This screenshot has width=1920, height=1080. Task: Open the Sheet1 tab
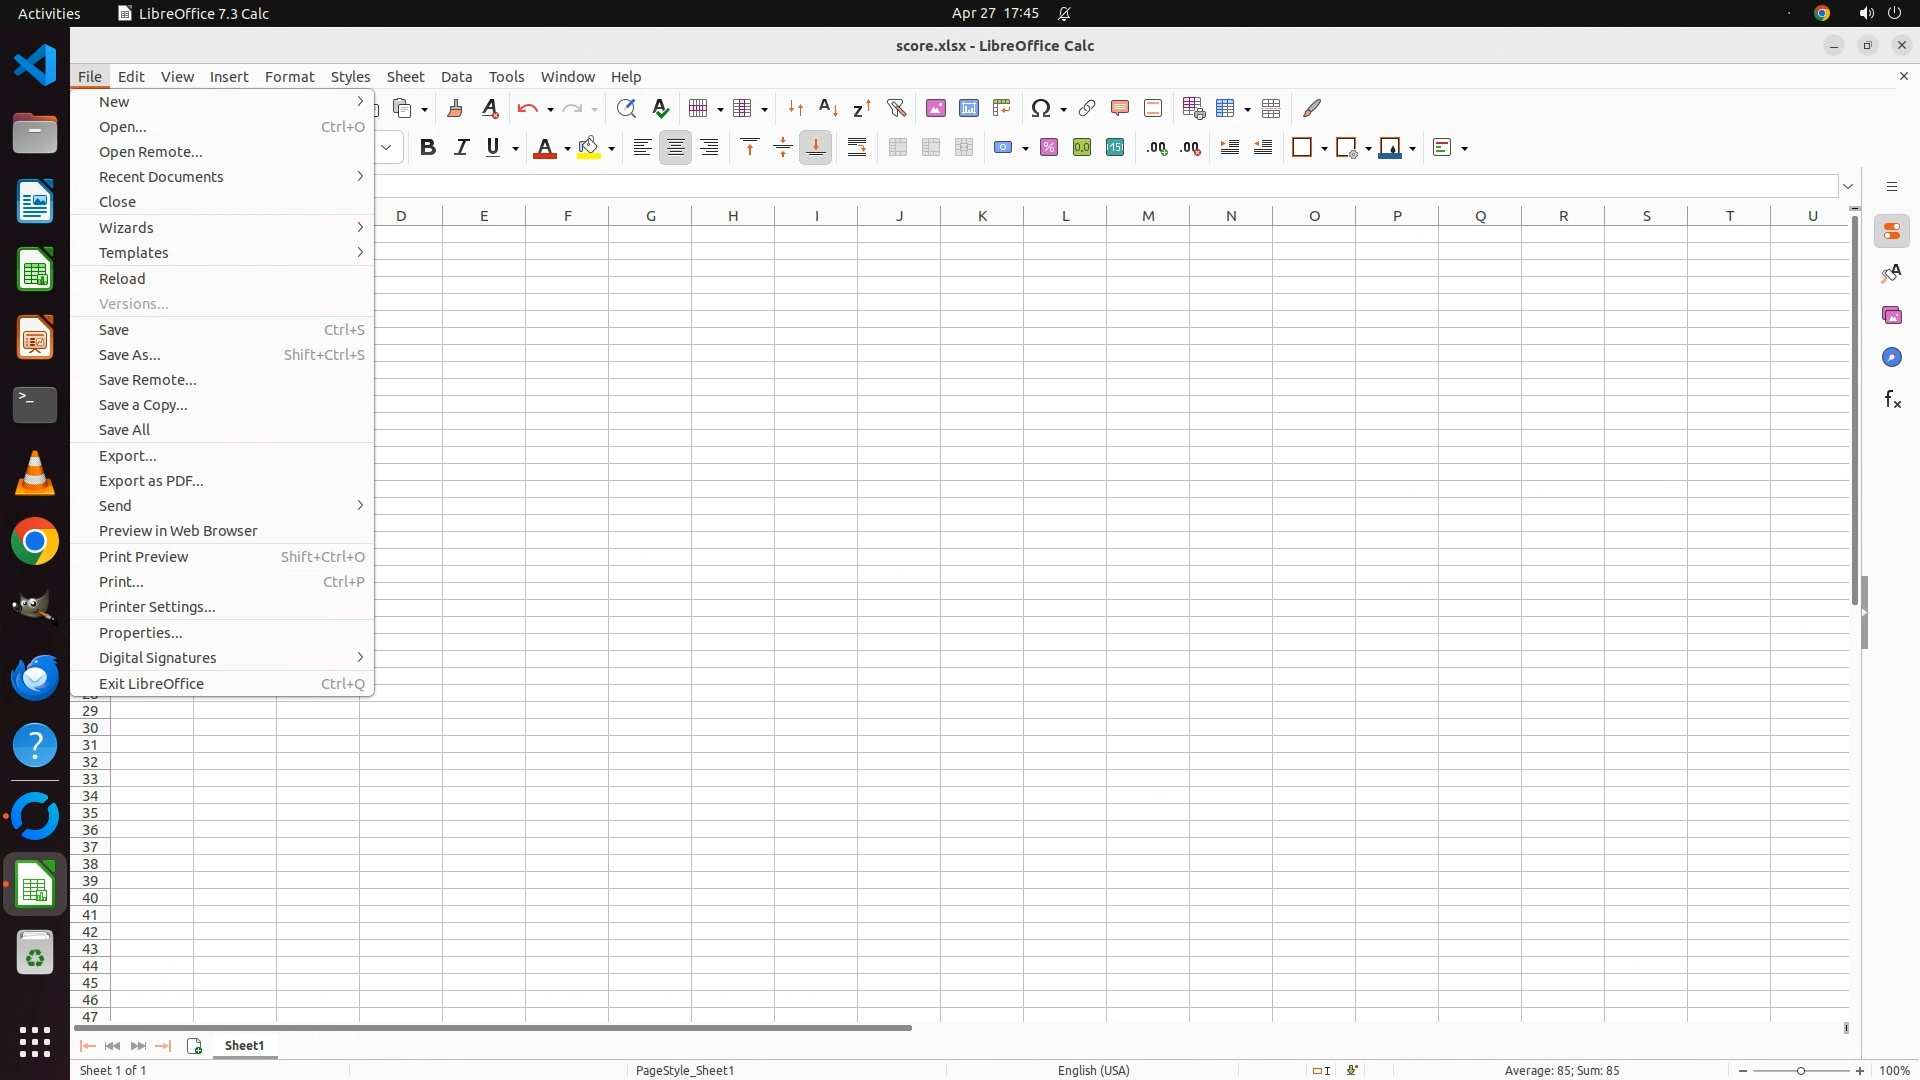point(245,1046)
